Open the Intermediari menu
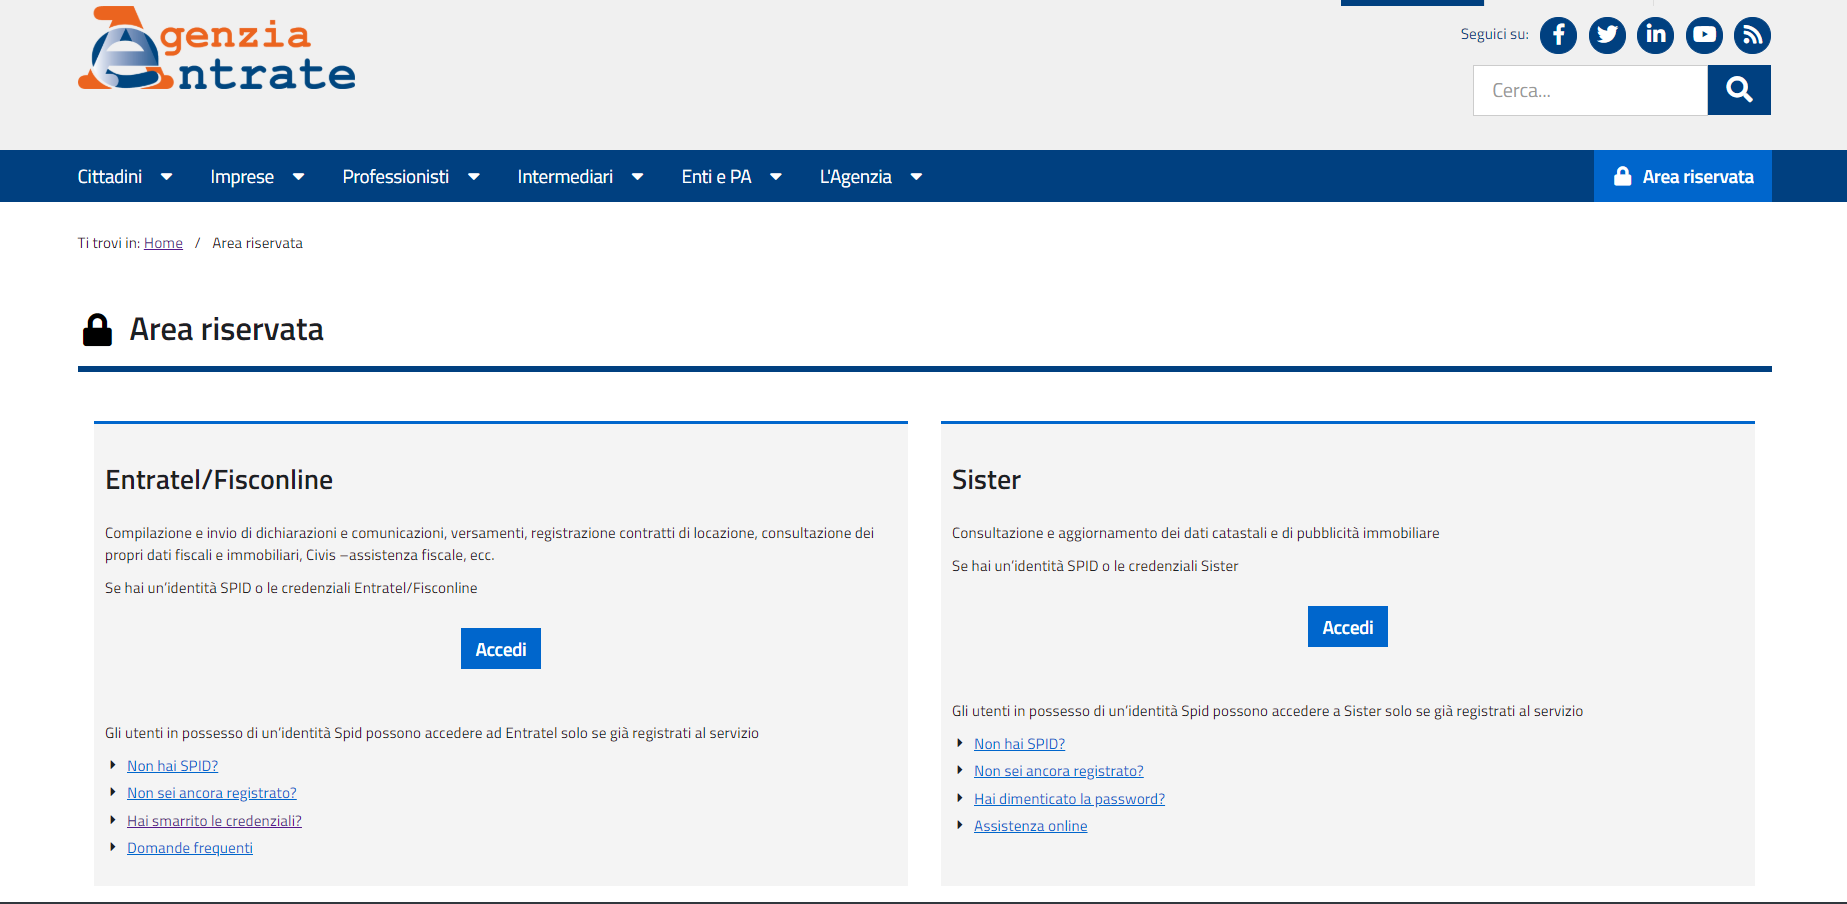The width and height of the screenshot is (1847, 904). tap(565, 177)
